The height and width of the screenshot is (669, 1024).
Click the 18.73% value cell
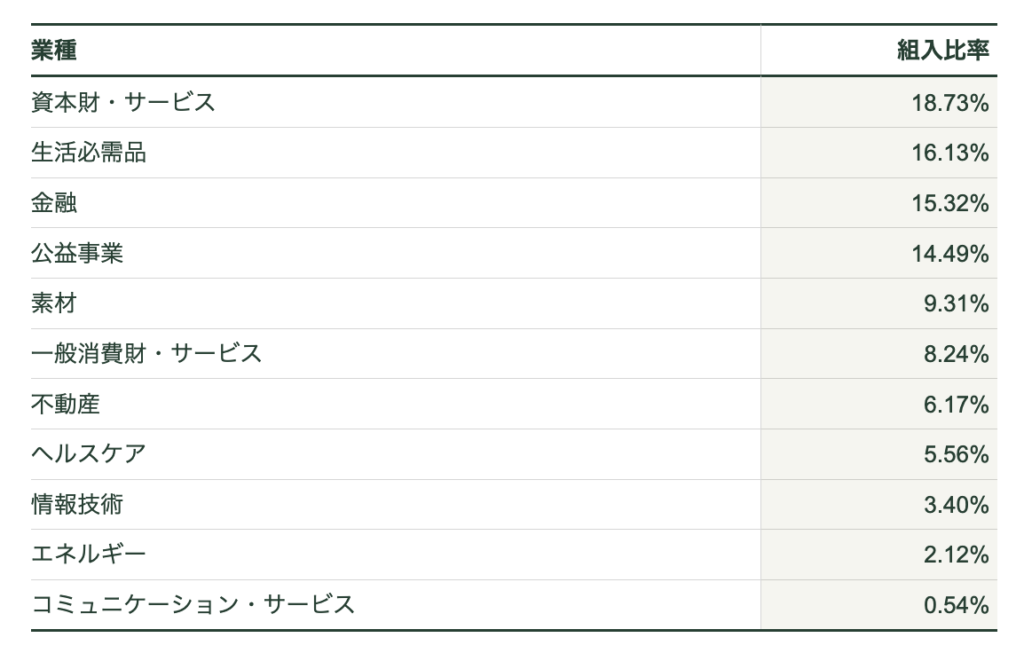pyautogui.click(x=950, y=102)
